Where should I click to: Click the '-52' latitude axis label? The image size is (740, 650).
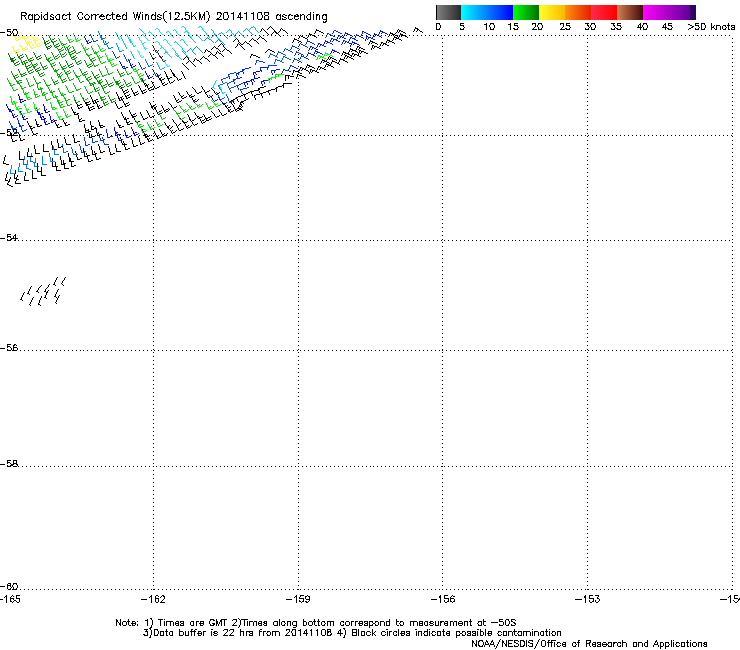9,133
